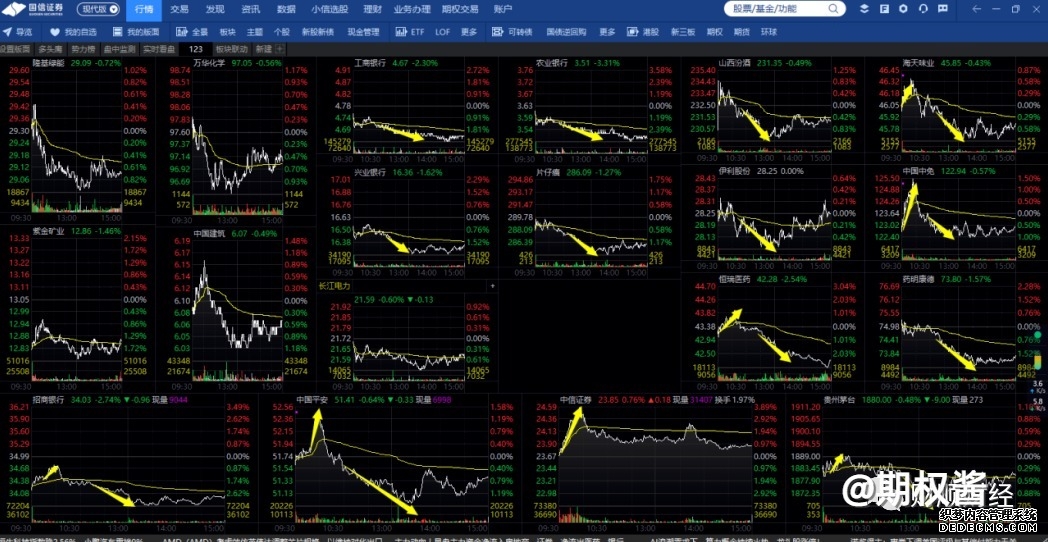
Task: Open the message chat icon
Action: click(942, 9)
